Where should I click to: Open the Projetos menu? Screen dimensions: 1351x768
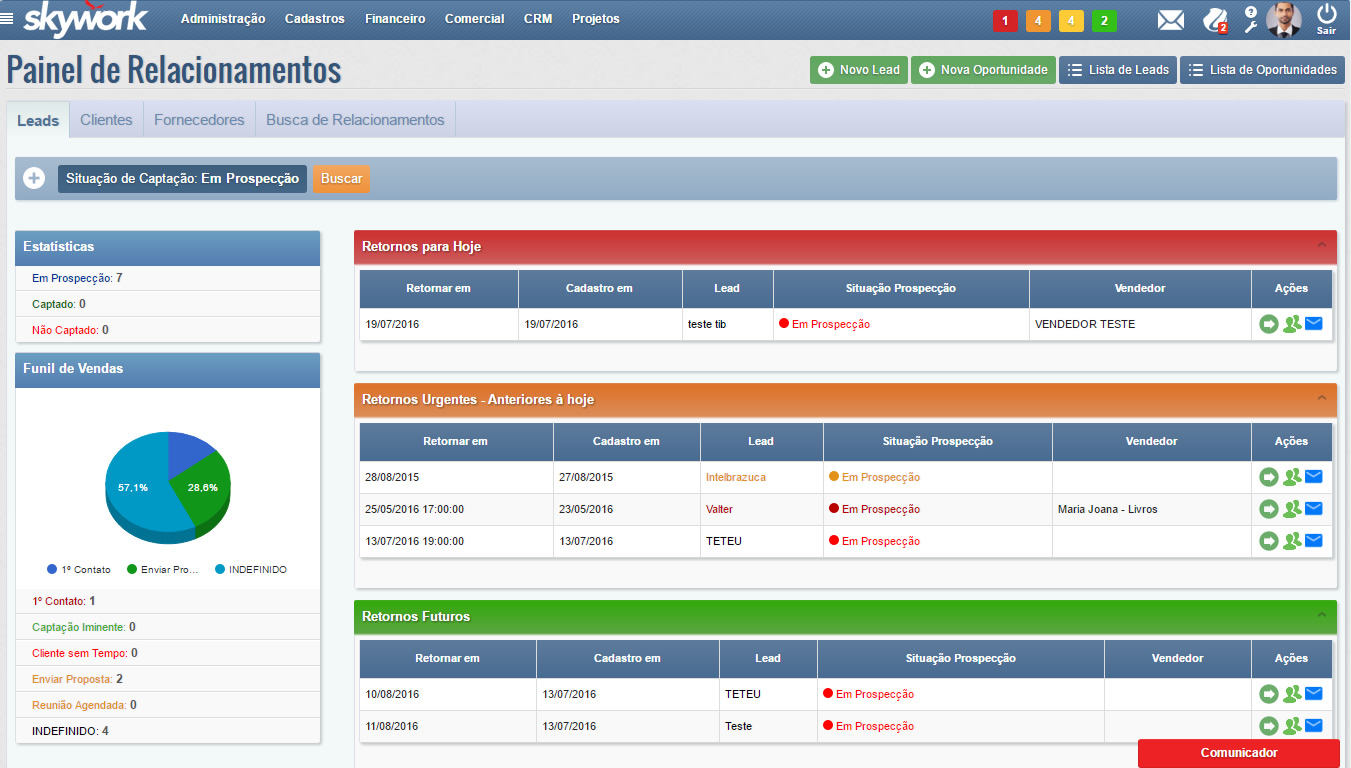click(x=596, y=19)
